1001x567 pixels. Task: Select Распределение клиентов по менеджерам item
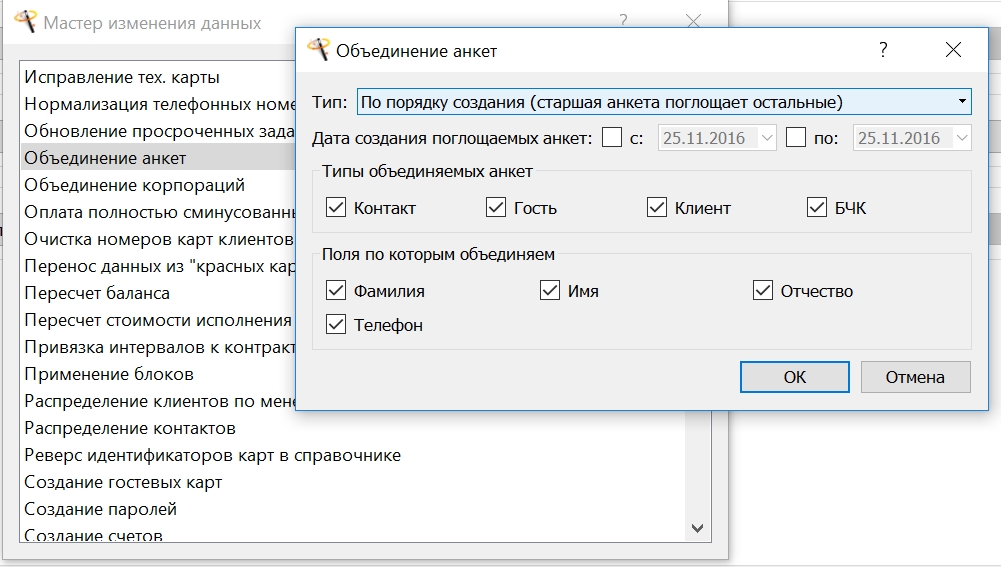pyautogui.click(x=158, y=401)
